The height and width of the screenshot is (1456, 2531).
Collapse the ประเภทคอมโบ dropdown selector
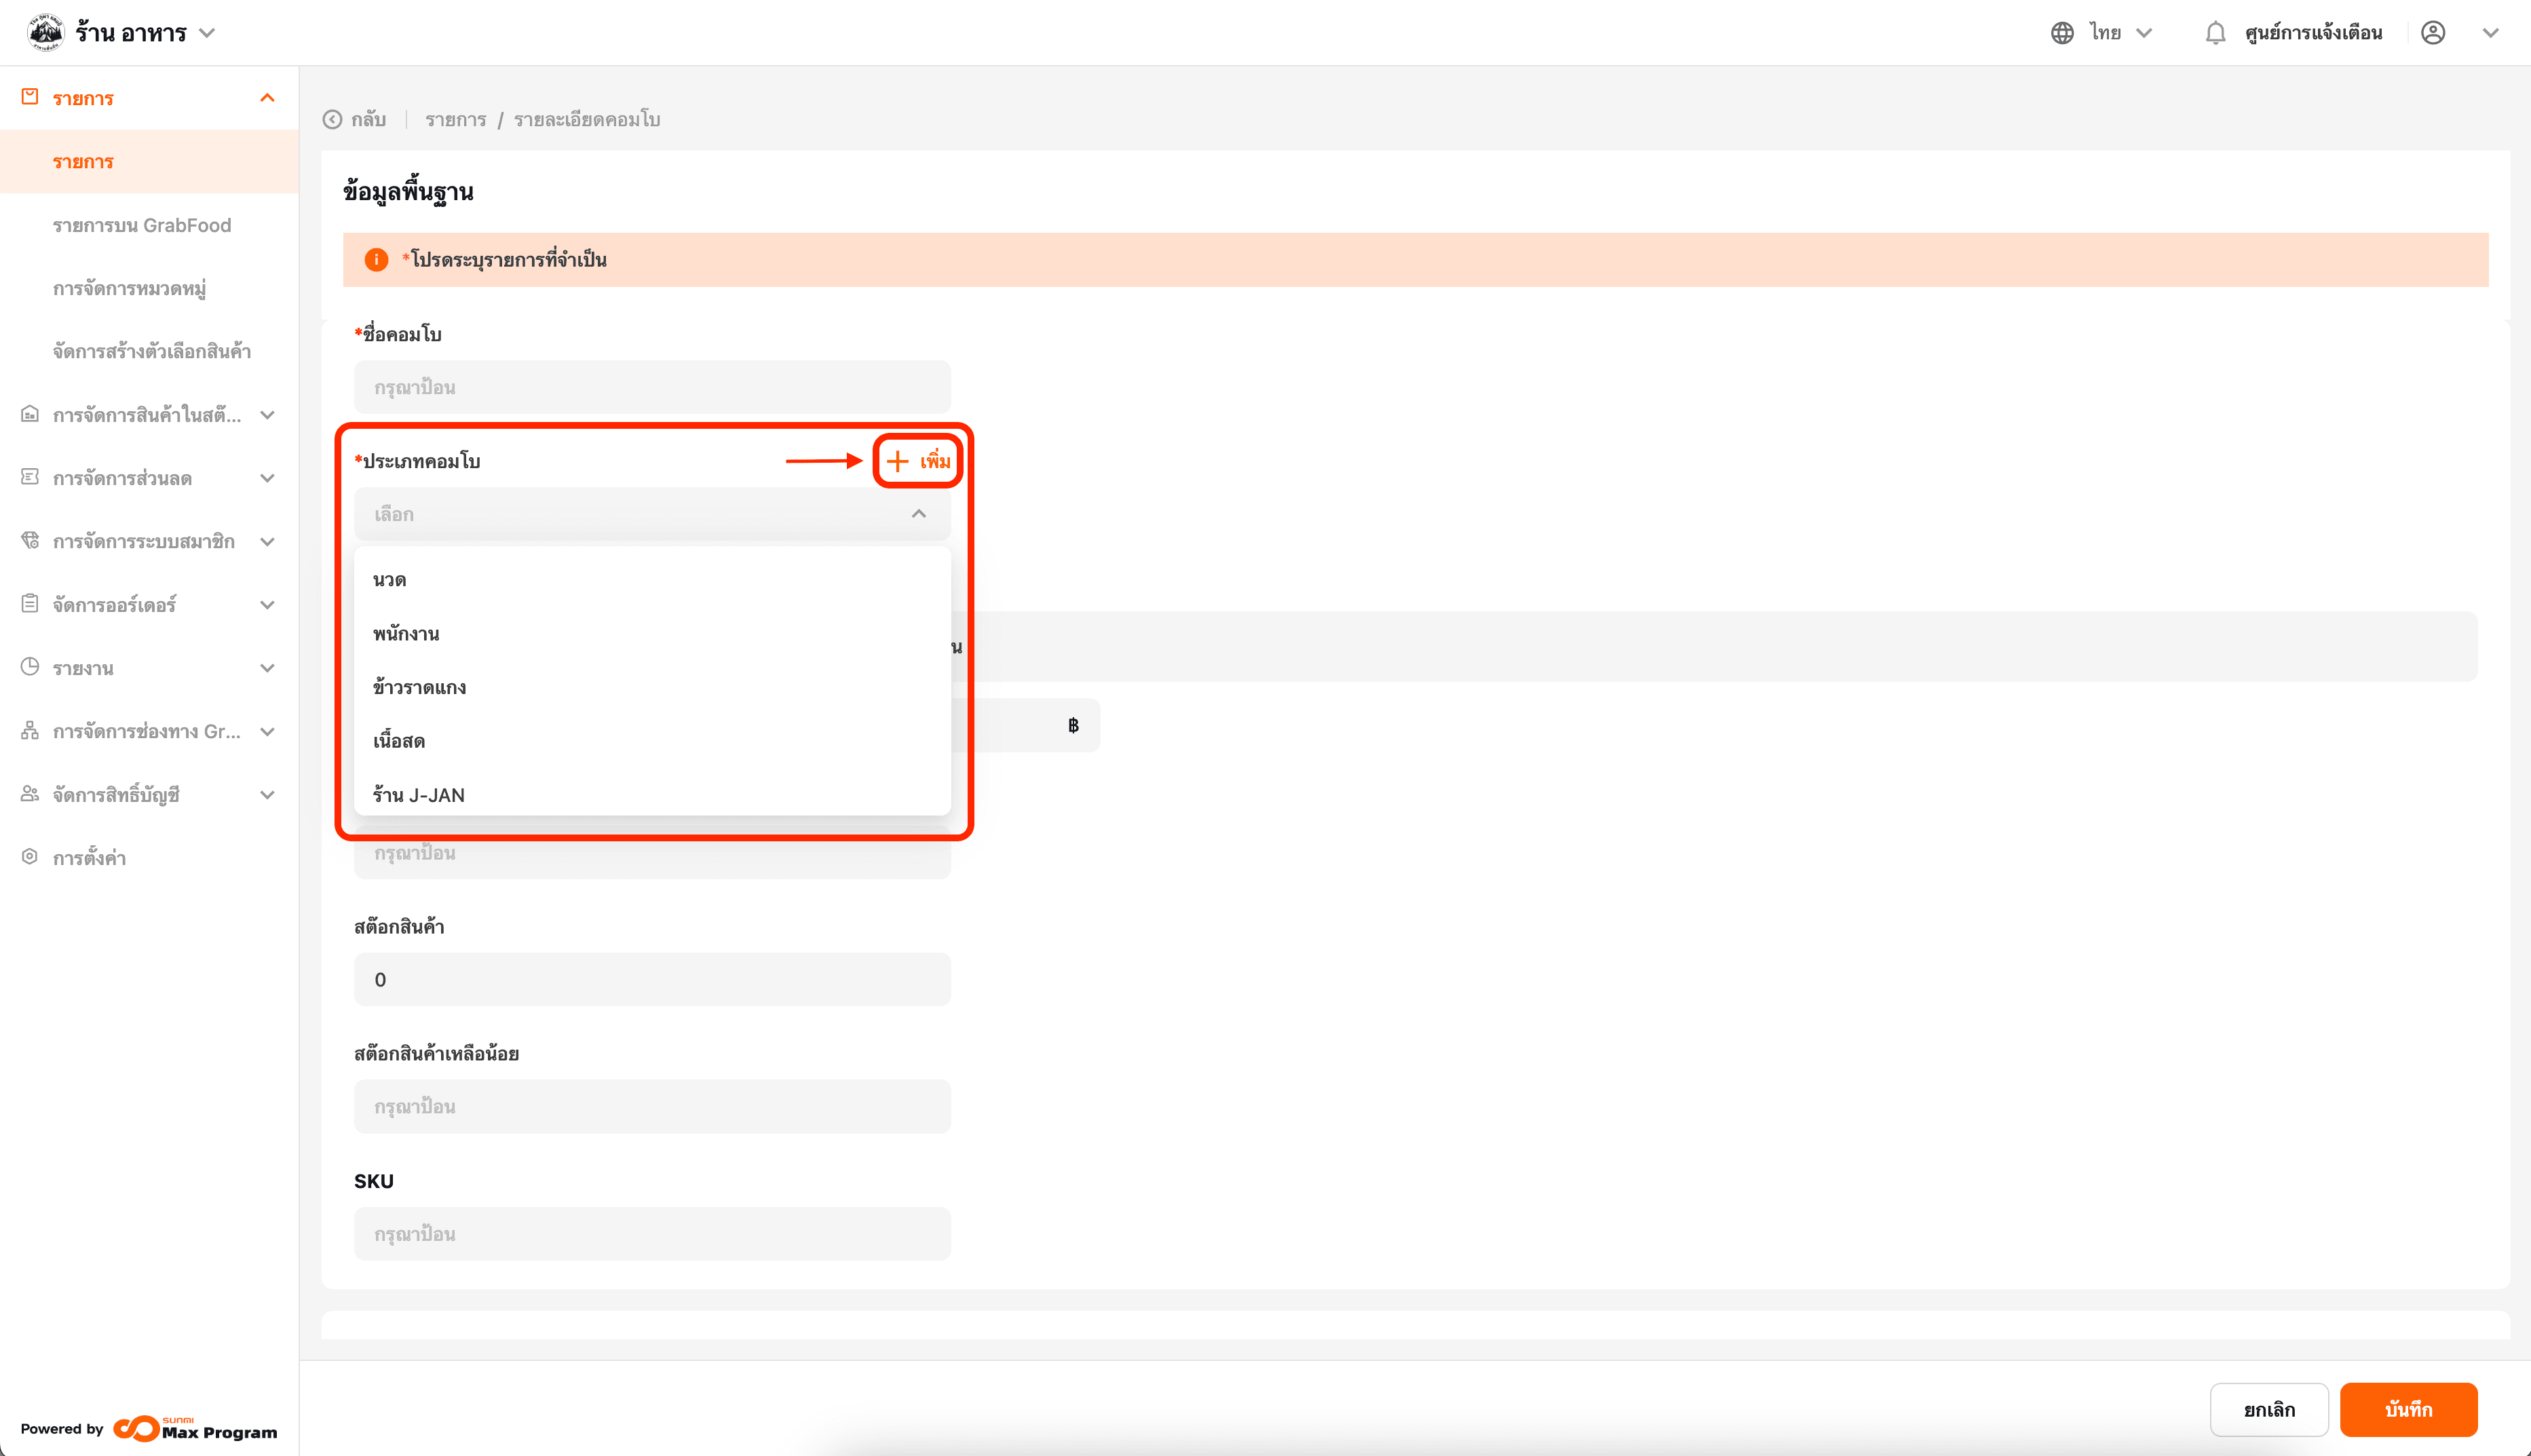point(918,514)
